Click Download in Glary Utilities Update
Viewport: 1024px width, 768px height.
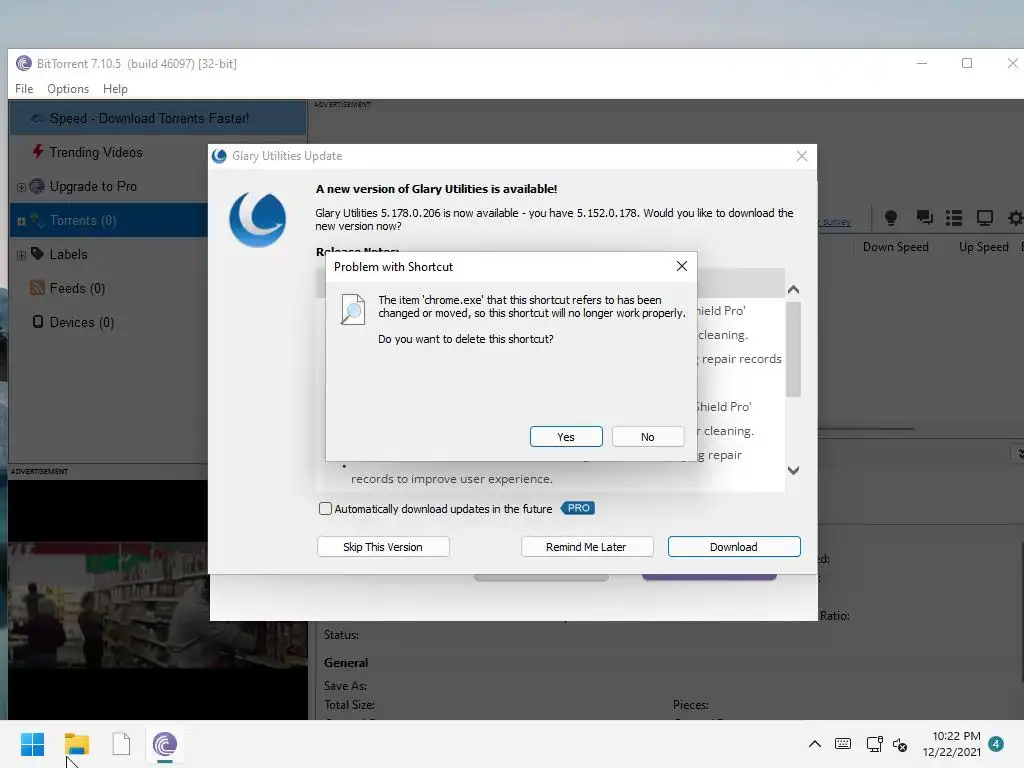point(733,547)
